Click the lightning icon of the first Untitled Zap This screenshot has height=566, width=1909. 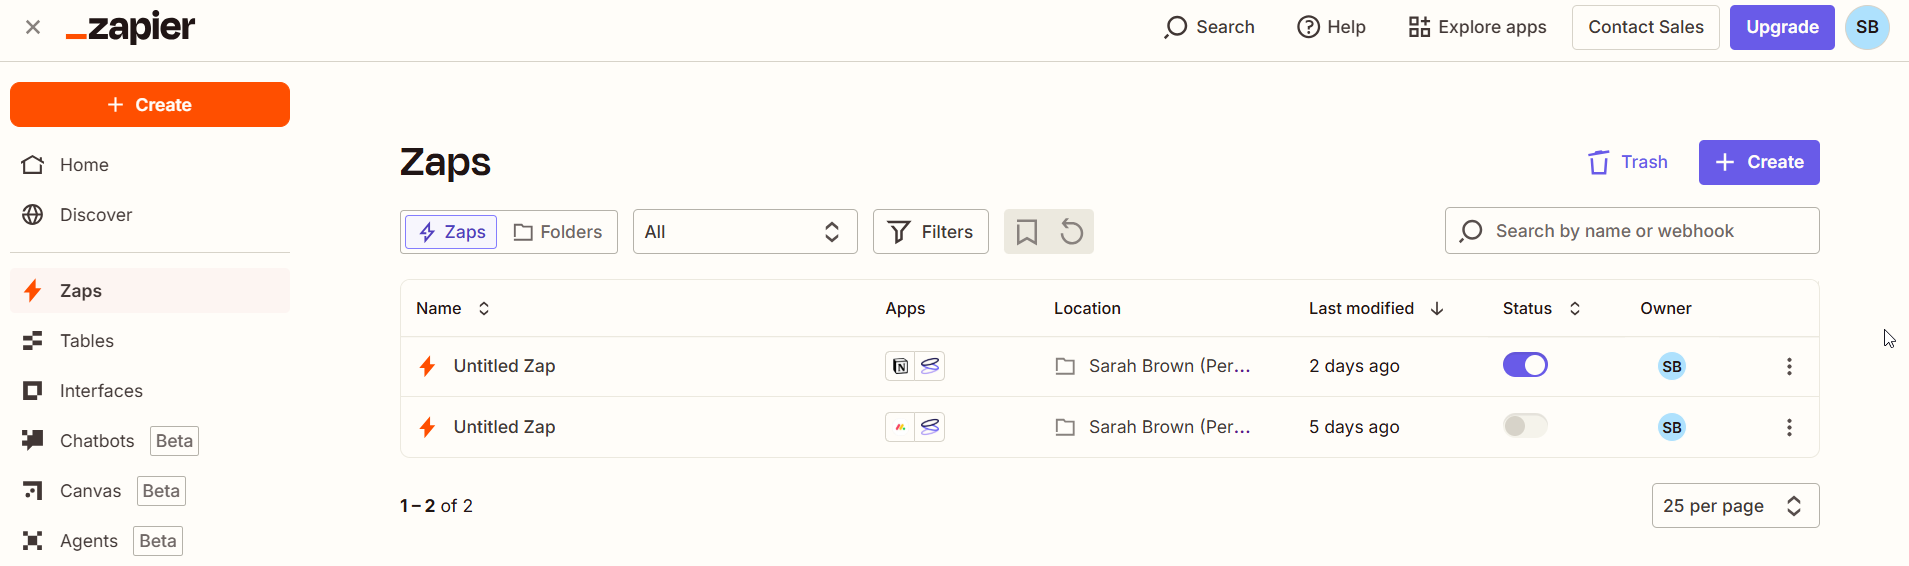[427, 366]
